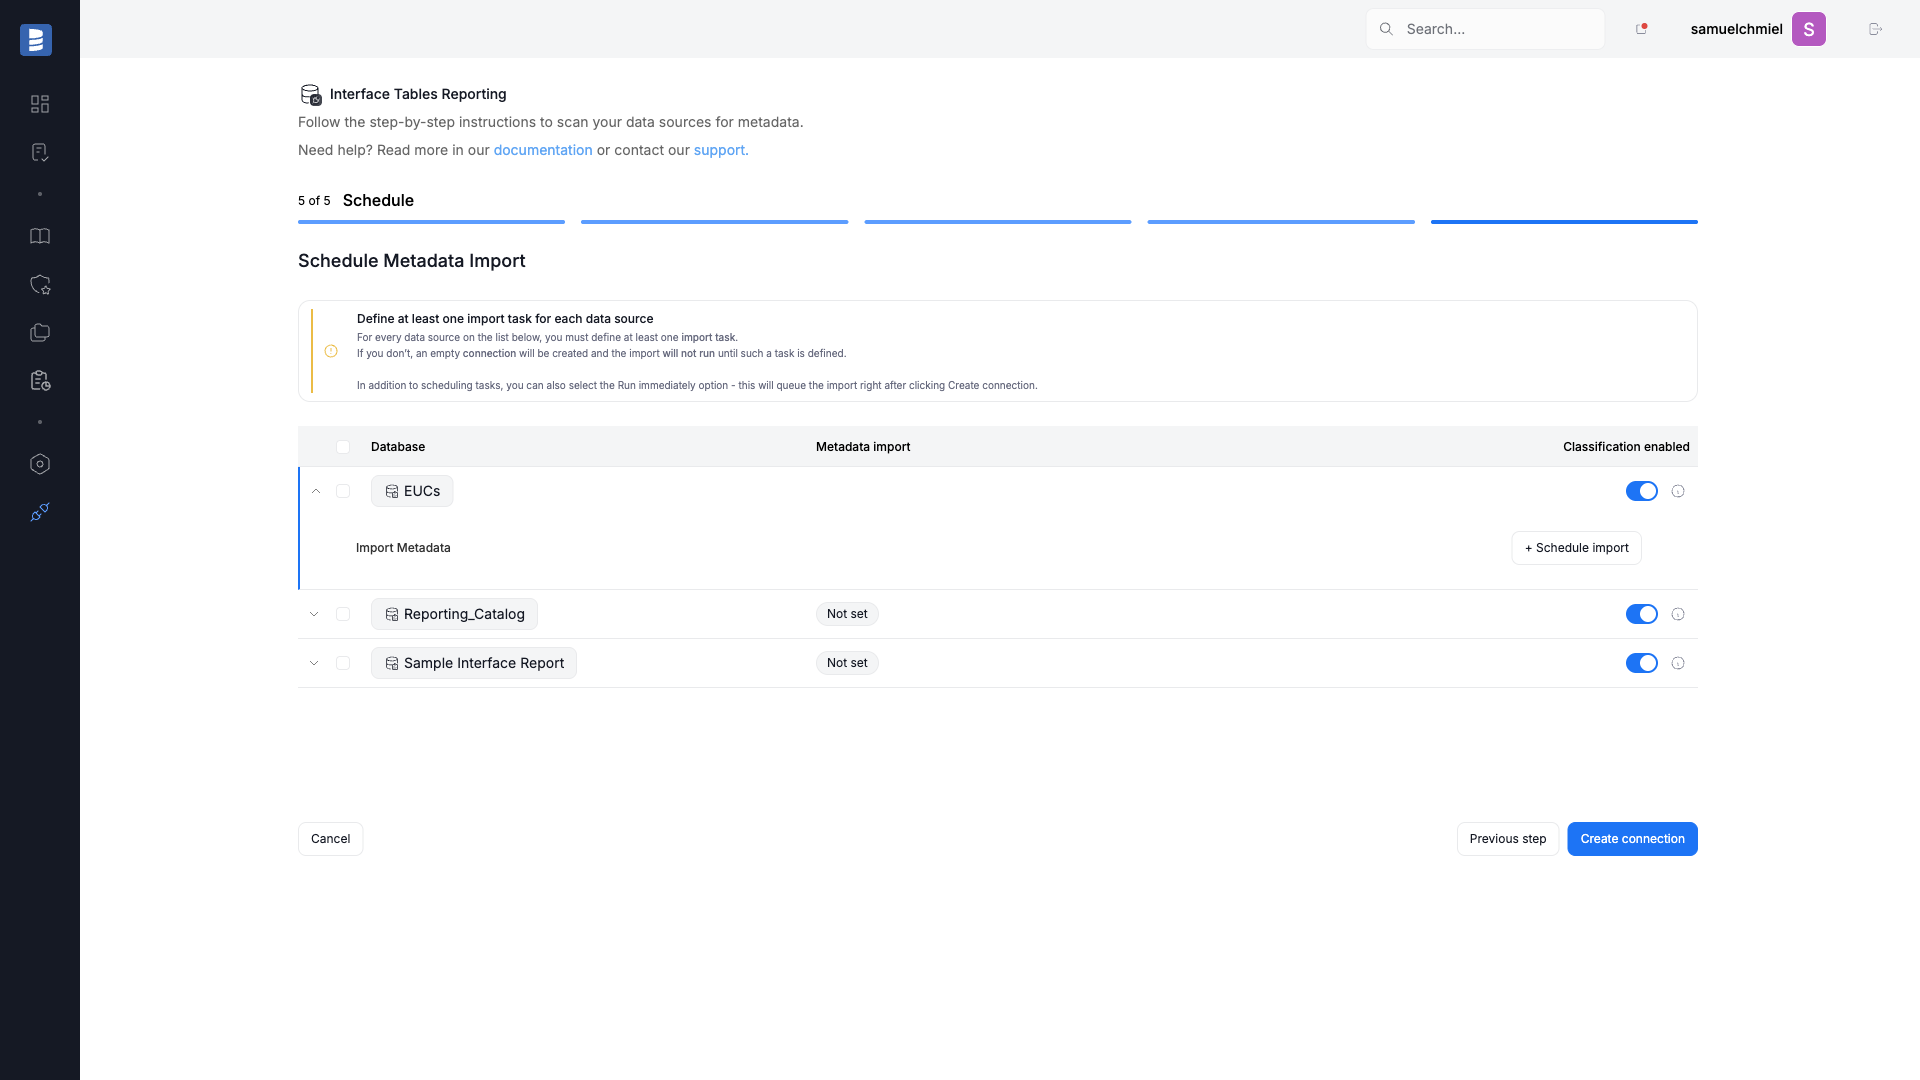Screen dimensions: 1920x1080
Task: Click the warning icon in notice box
Action: (331, 351)
